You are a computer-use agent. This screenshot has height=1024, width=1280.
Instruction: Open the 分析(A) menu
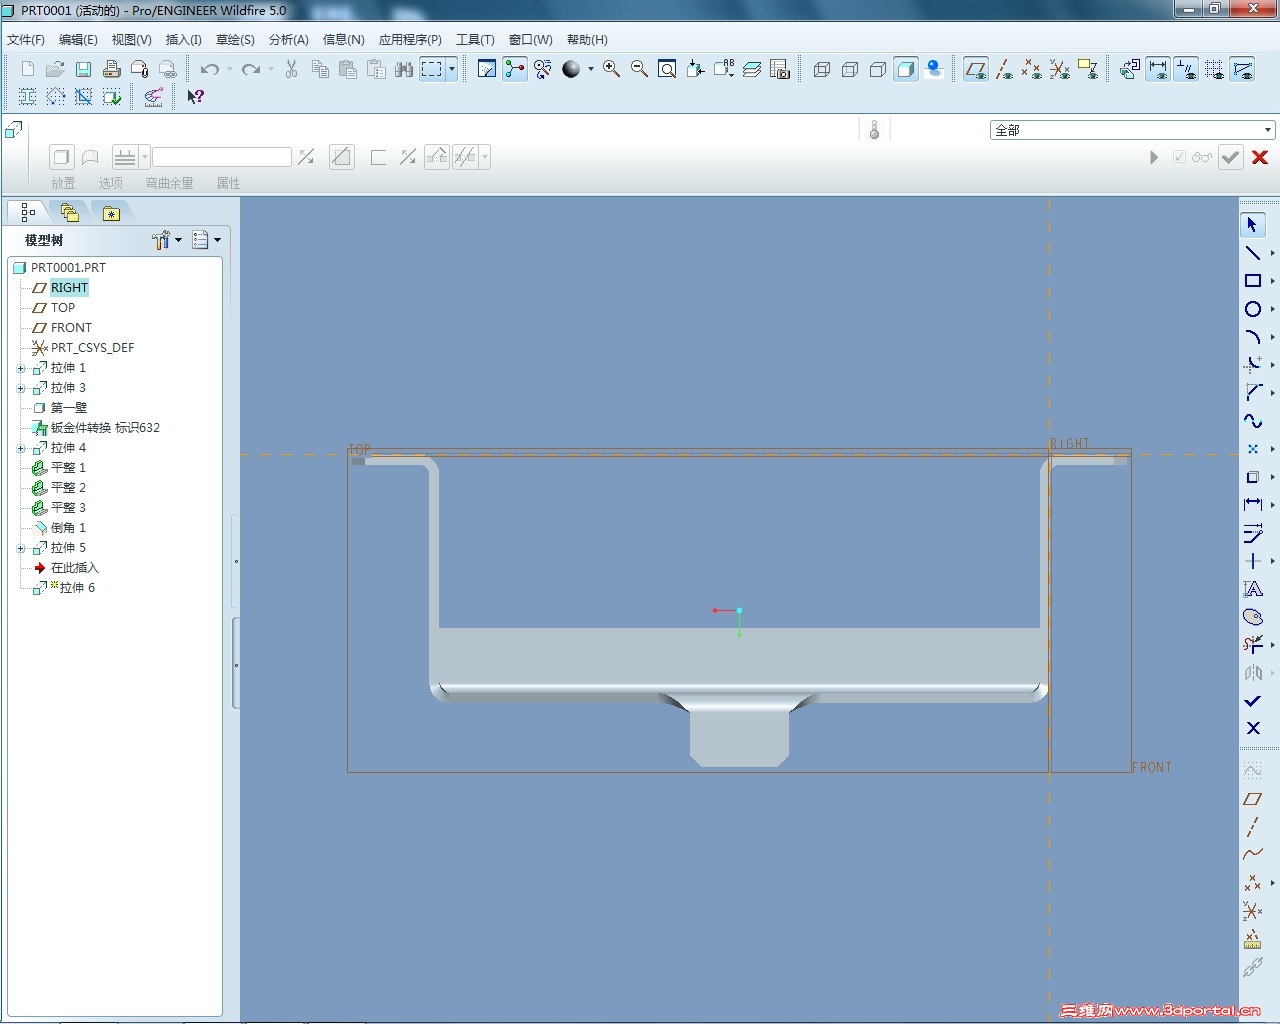[288, 40]
